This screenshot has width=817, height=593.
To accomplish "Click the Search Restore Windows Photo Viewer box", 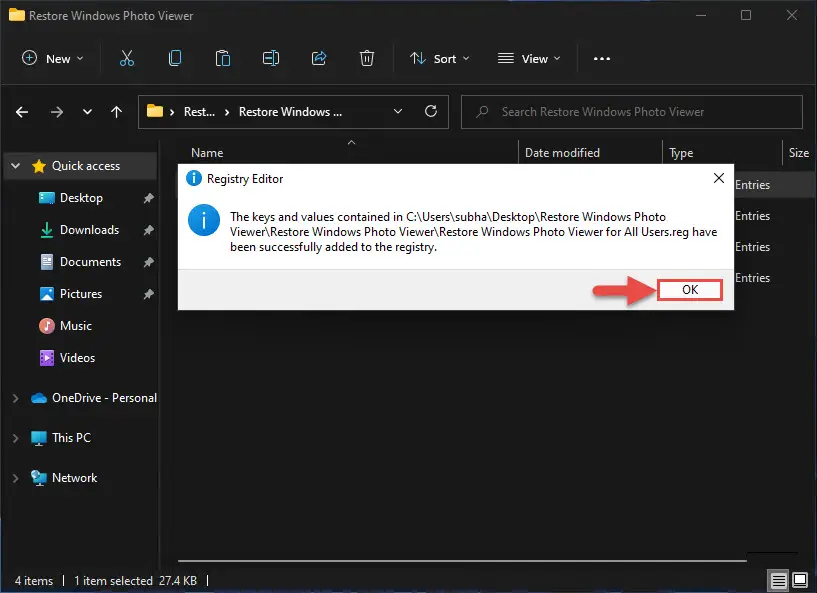I will pyautogui.click(x=632, y=112).
